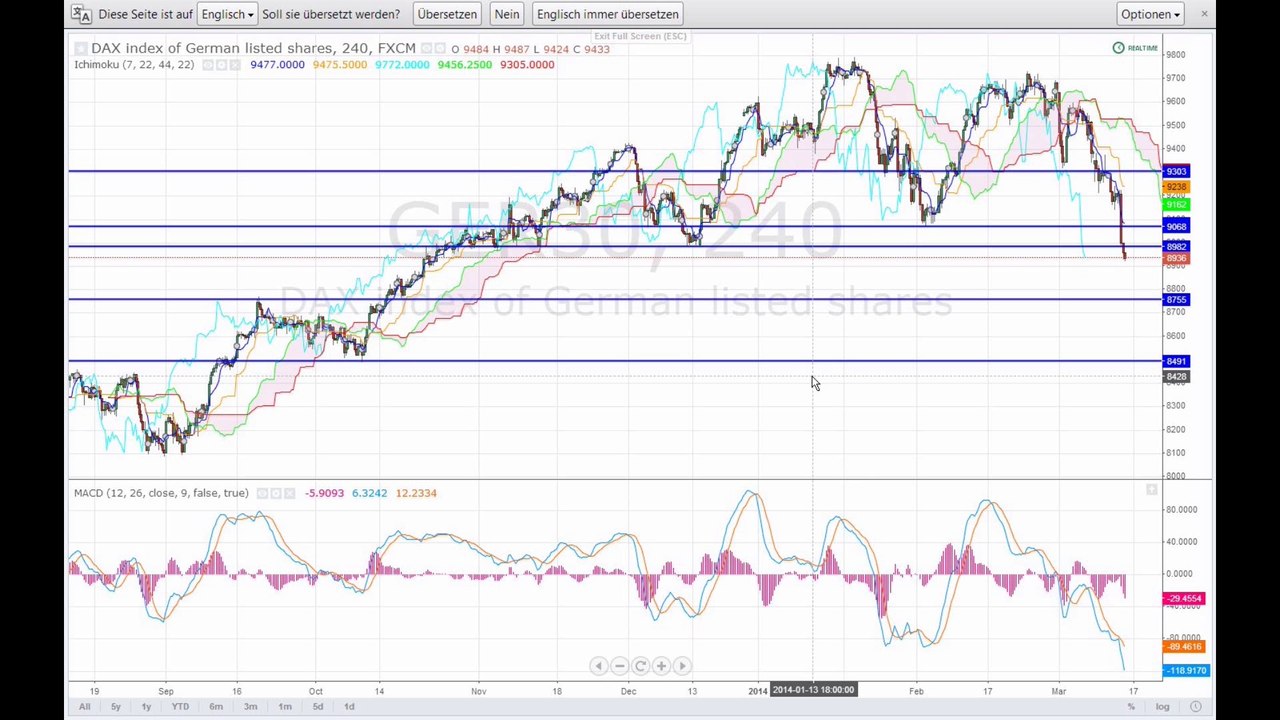Open MACD indicator settings
This screenshot has width=1280, height=720.
276,493
